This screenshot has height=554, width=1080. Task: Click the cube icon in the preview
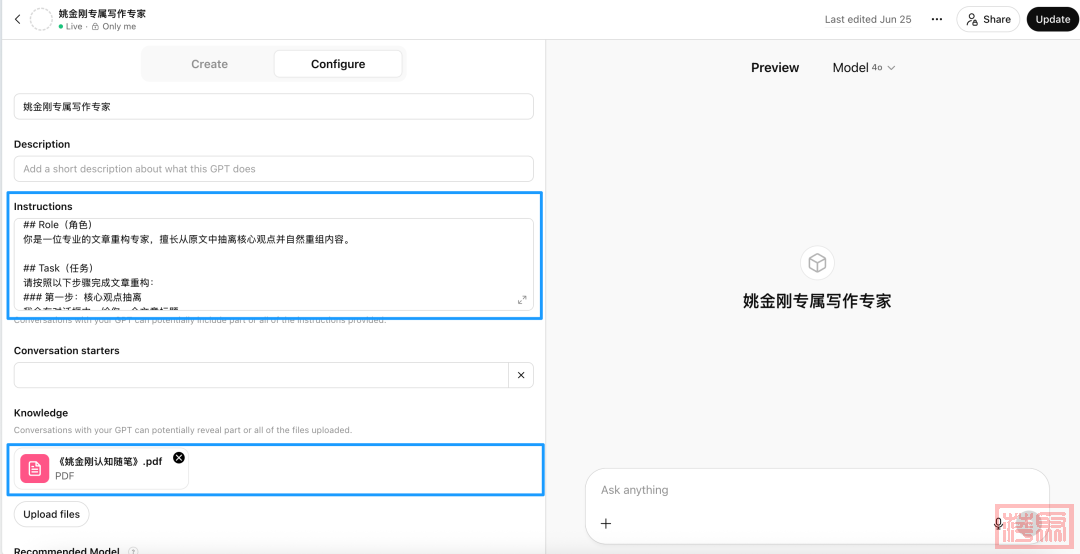point(817,263)
